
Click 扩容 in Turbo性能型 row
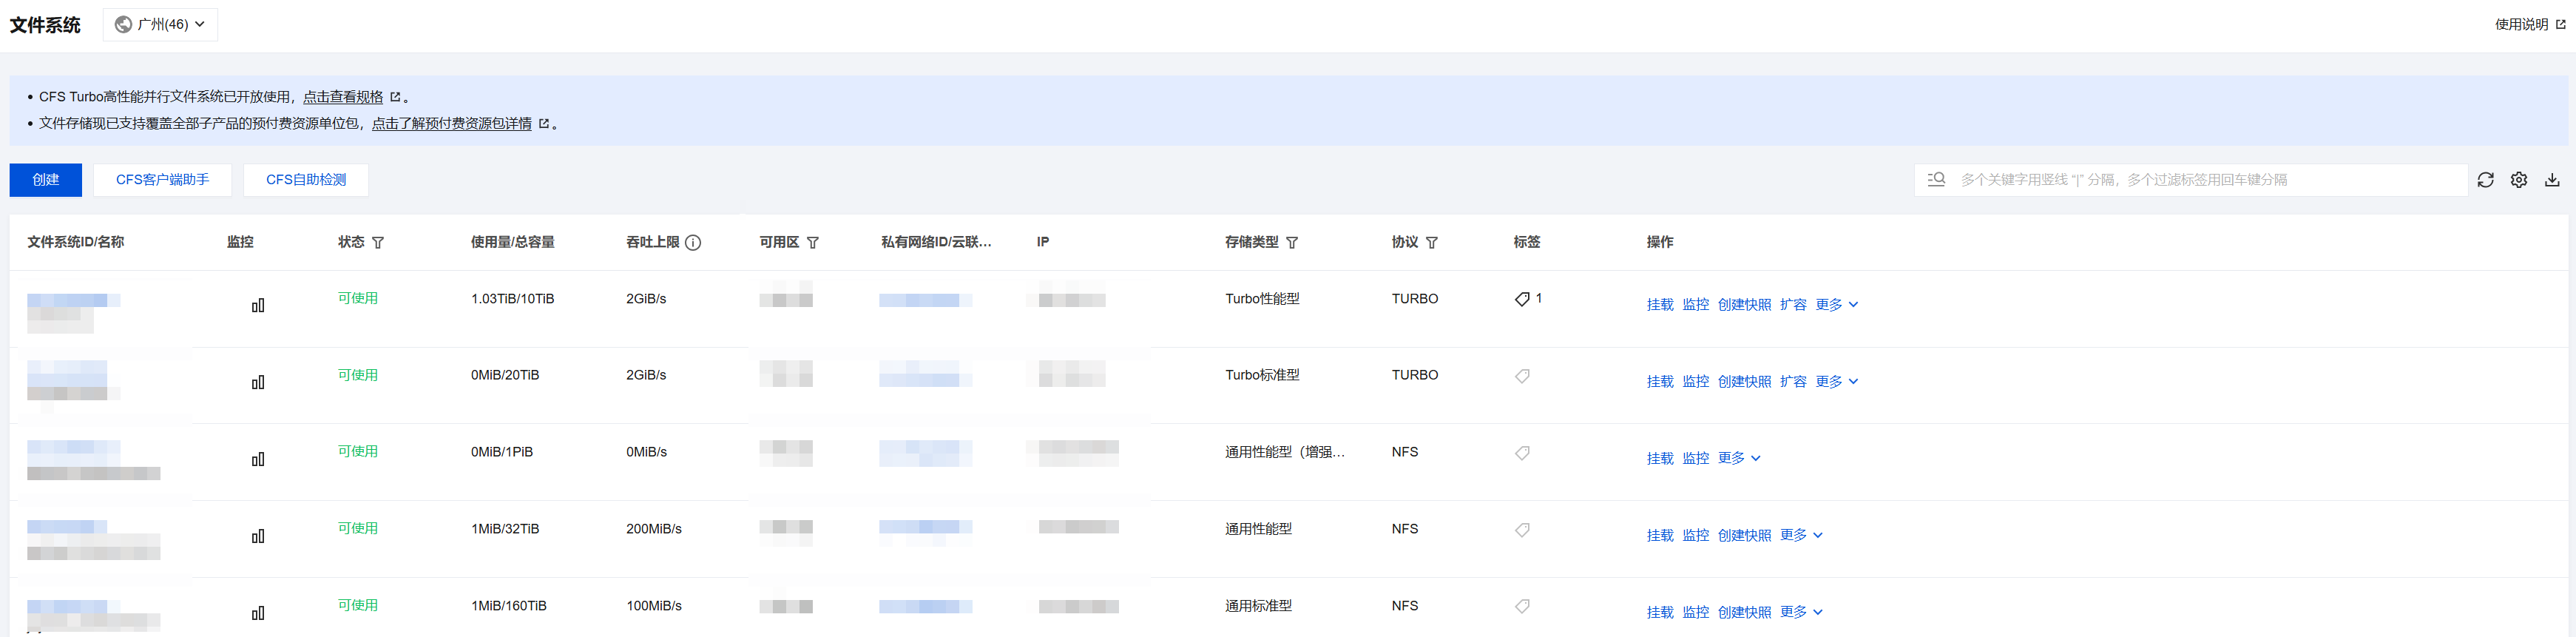[1793, 305]
